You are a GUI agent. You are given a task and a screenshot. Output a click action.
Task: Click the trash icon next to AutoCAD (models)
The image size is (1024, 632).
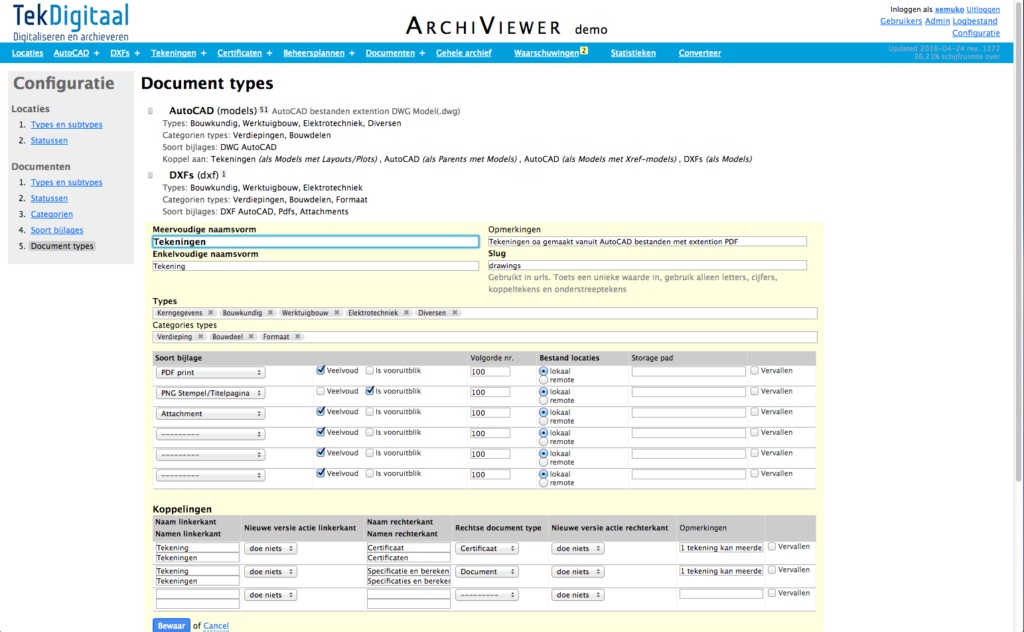(x=150, y=111)
